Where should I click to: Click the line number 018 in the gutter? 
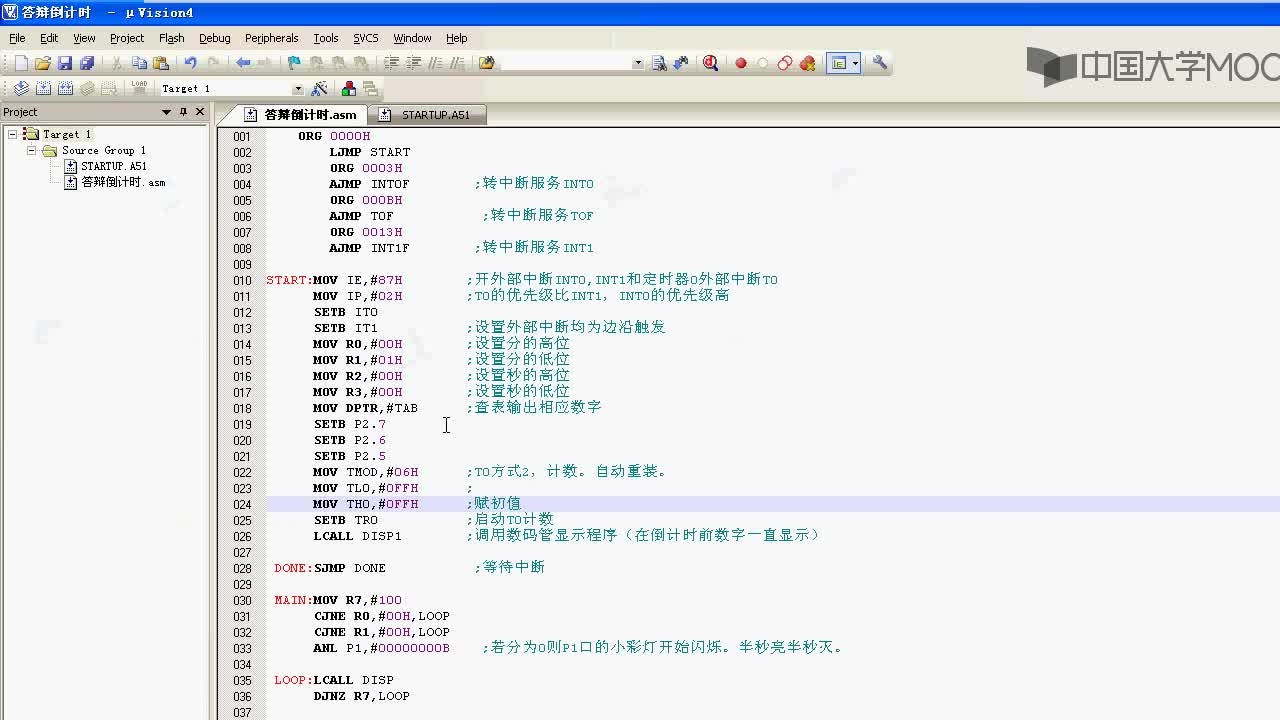pyautogui.click(x=242, y=408)
